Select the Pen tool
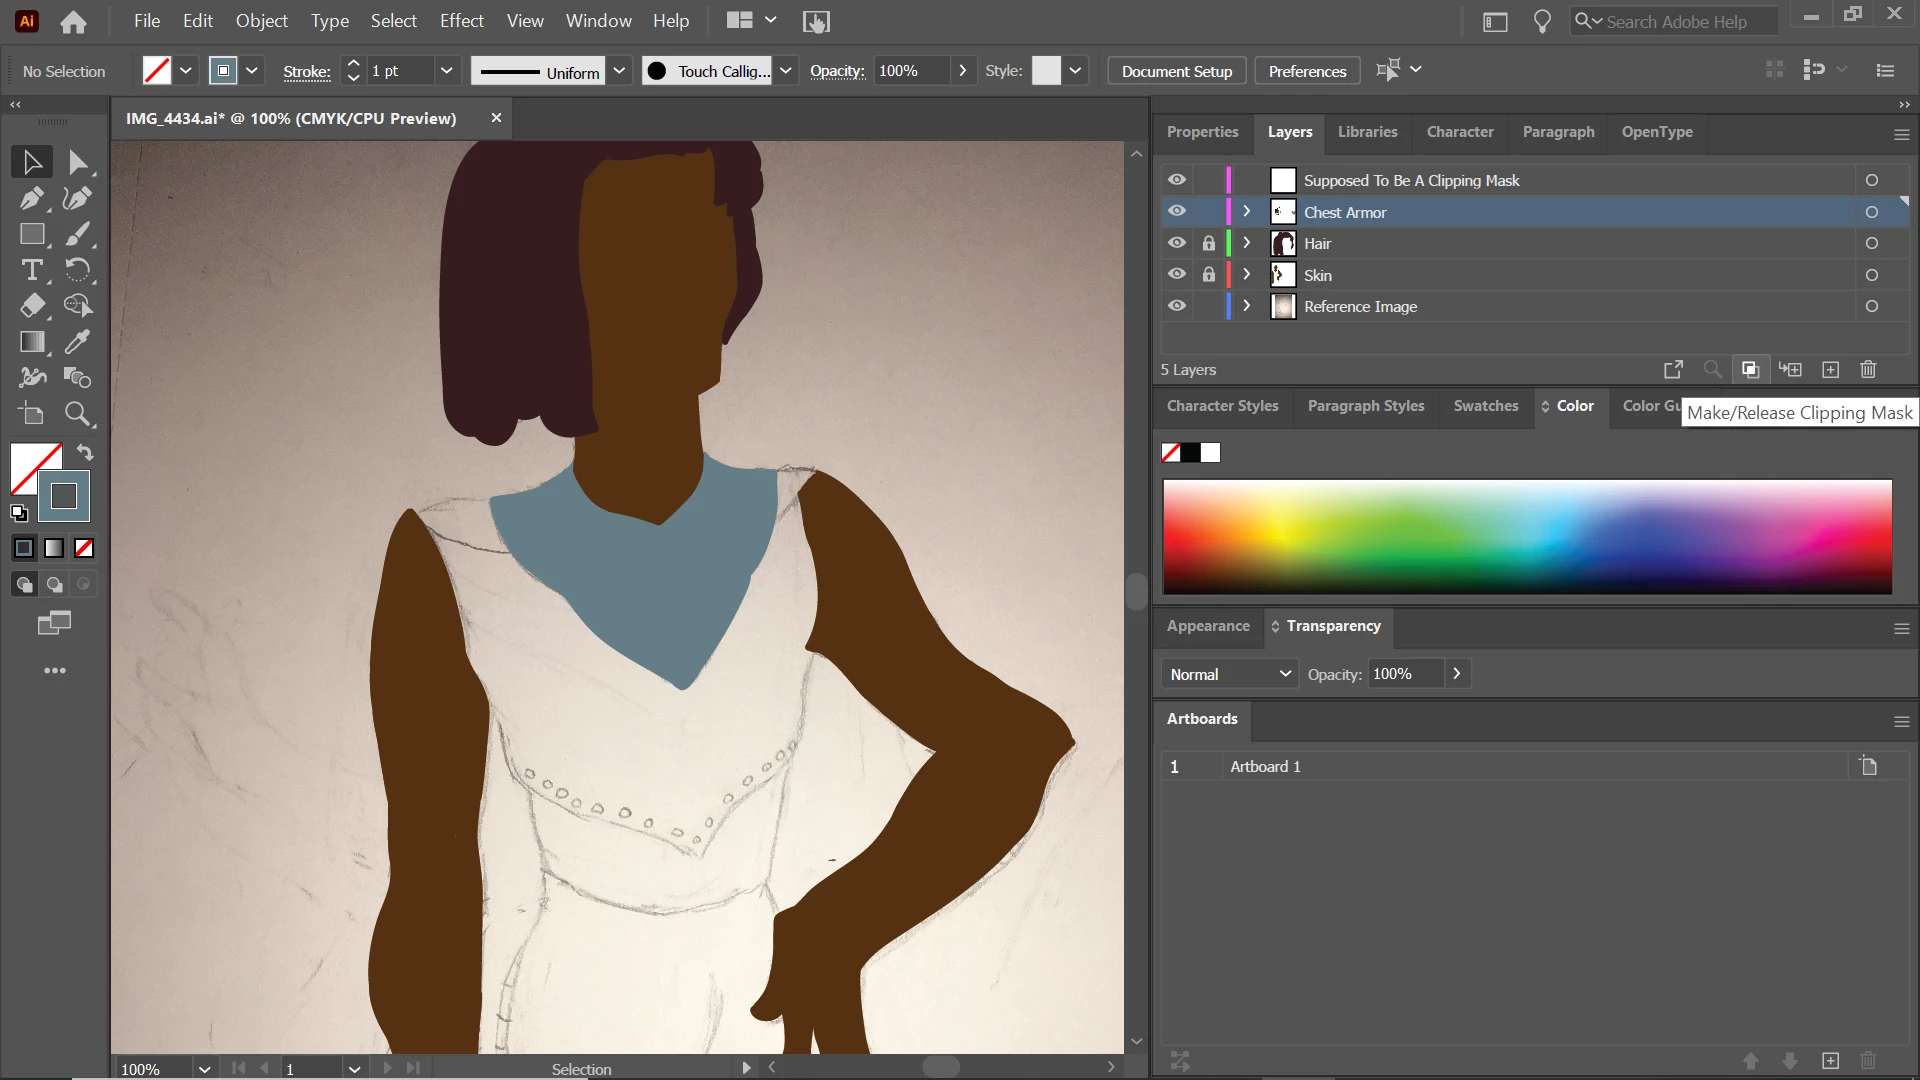The height and width of the screenshot is (1080, 1920). [32, 198]
